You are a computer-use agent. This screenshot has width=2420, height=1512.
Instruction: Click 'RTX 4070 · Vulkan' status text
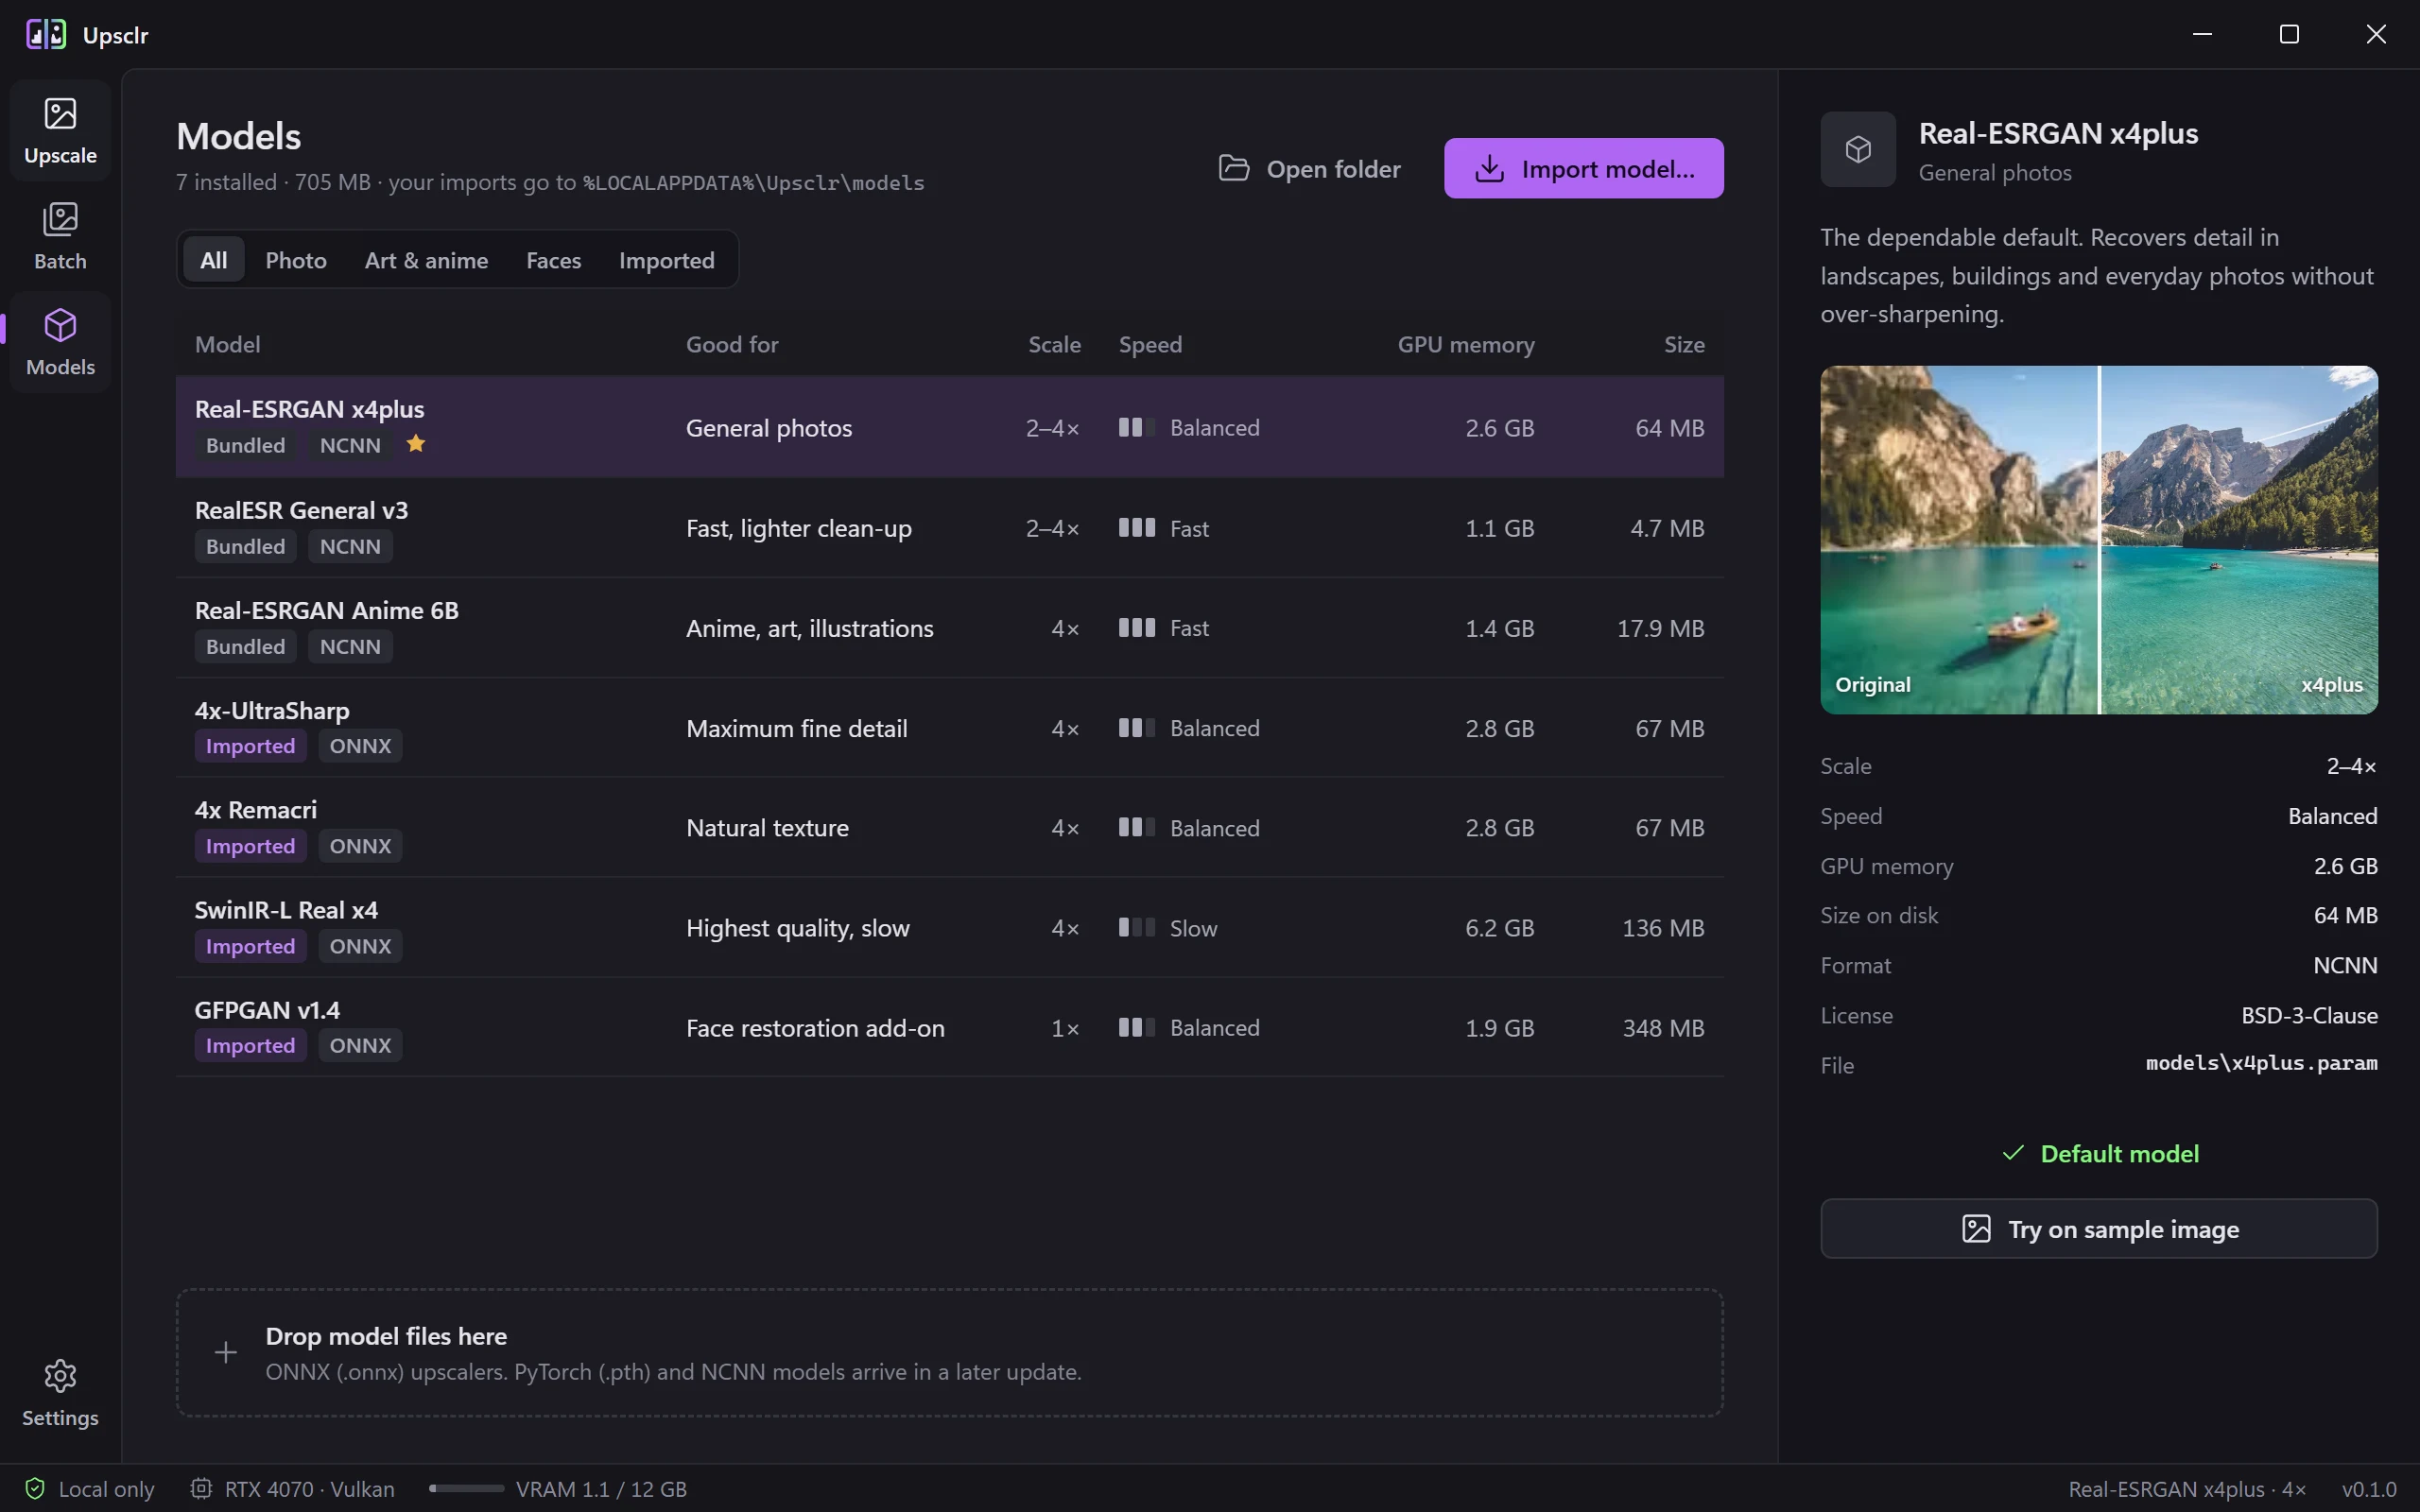tap(309, 1488)
